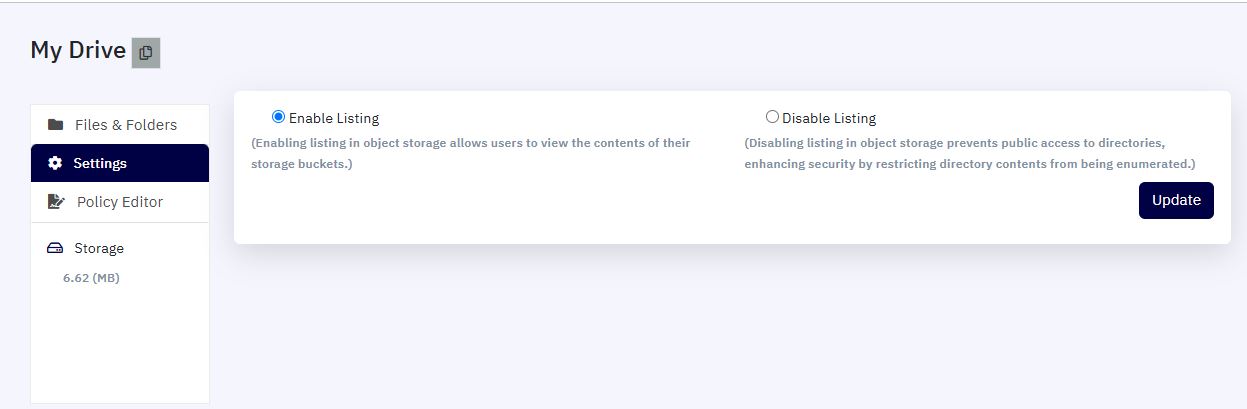Click the My Drive heading

pos(78,50)
